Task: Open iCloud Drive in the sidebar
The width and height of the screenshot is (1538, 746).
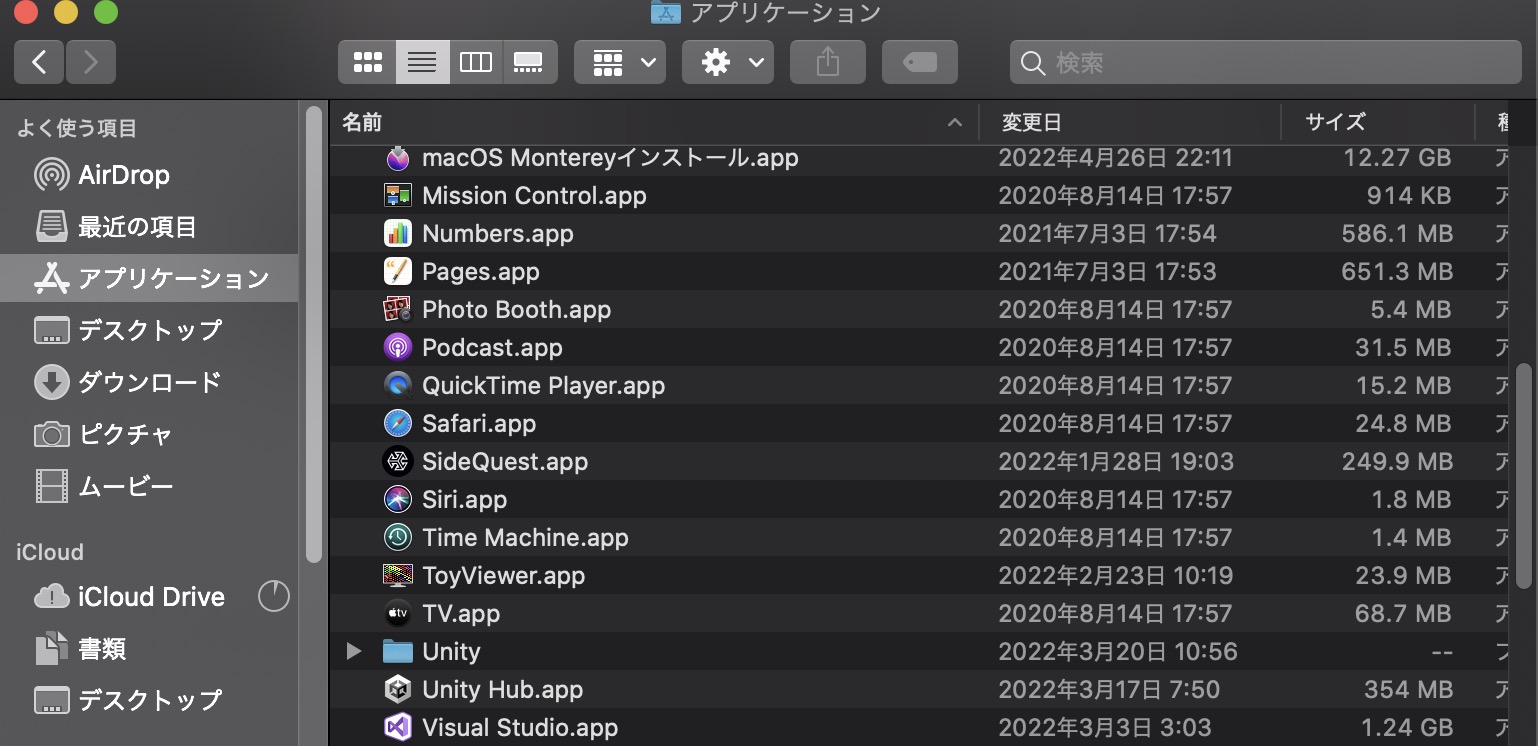Action: point(152,597)
